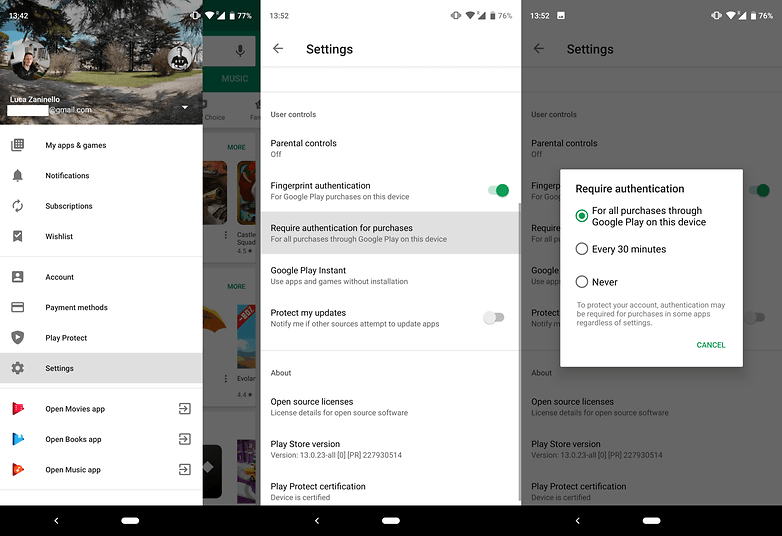782x536 pixels.
Task: Tap the Open Books app label
Action: [x=73, y=439]
